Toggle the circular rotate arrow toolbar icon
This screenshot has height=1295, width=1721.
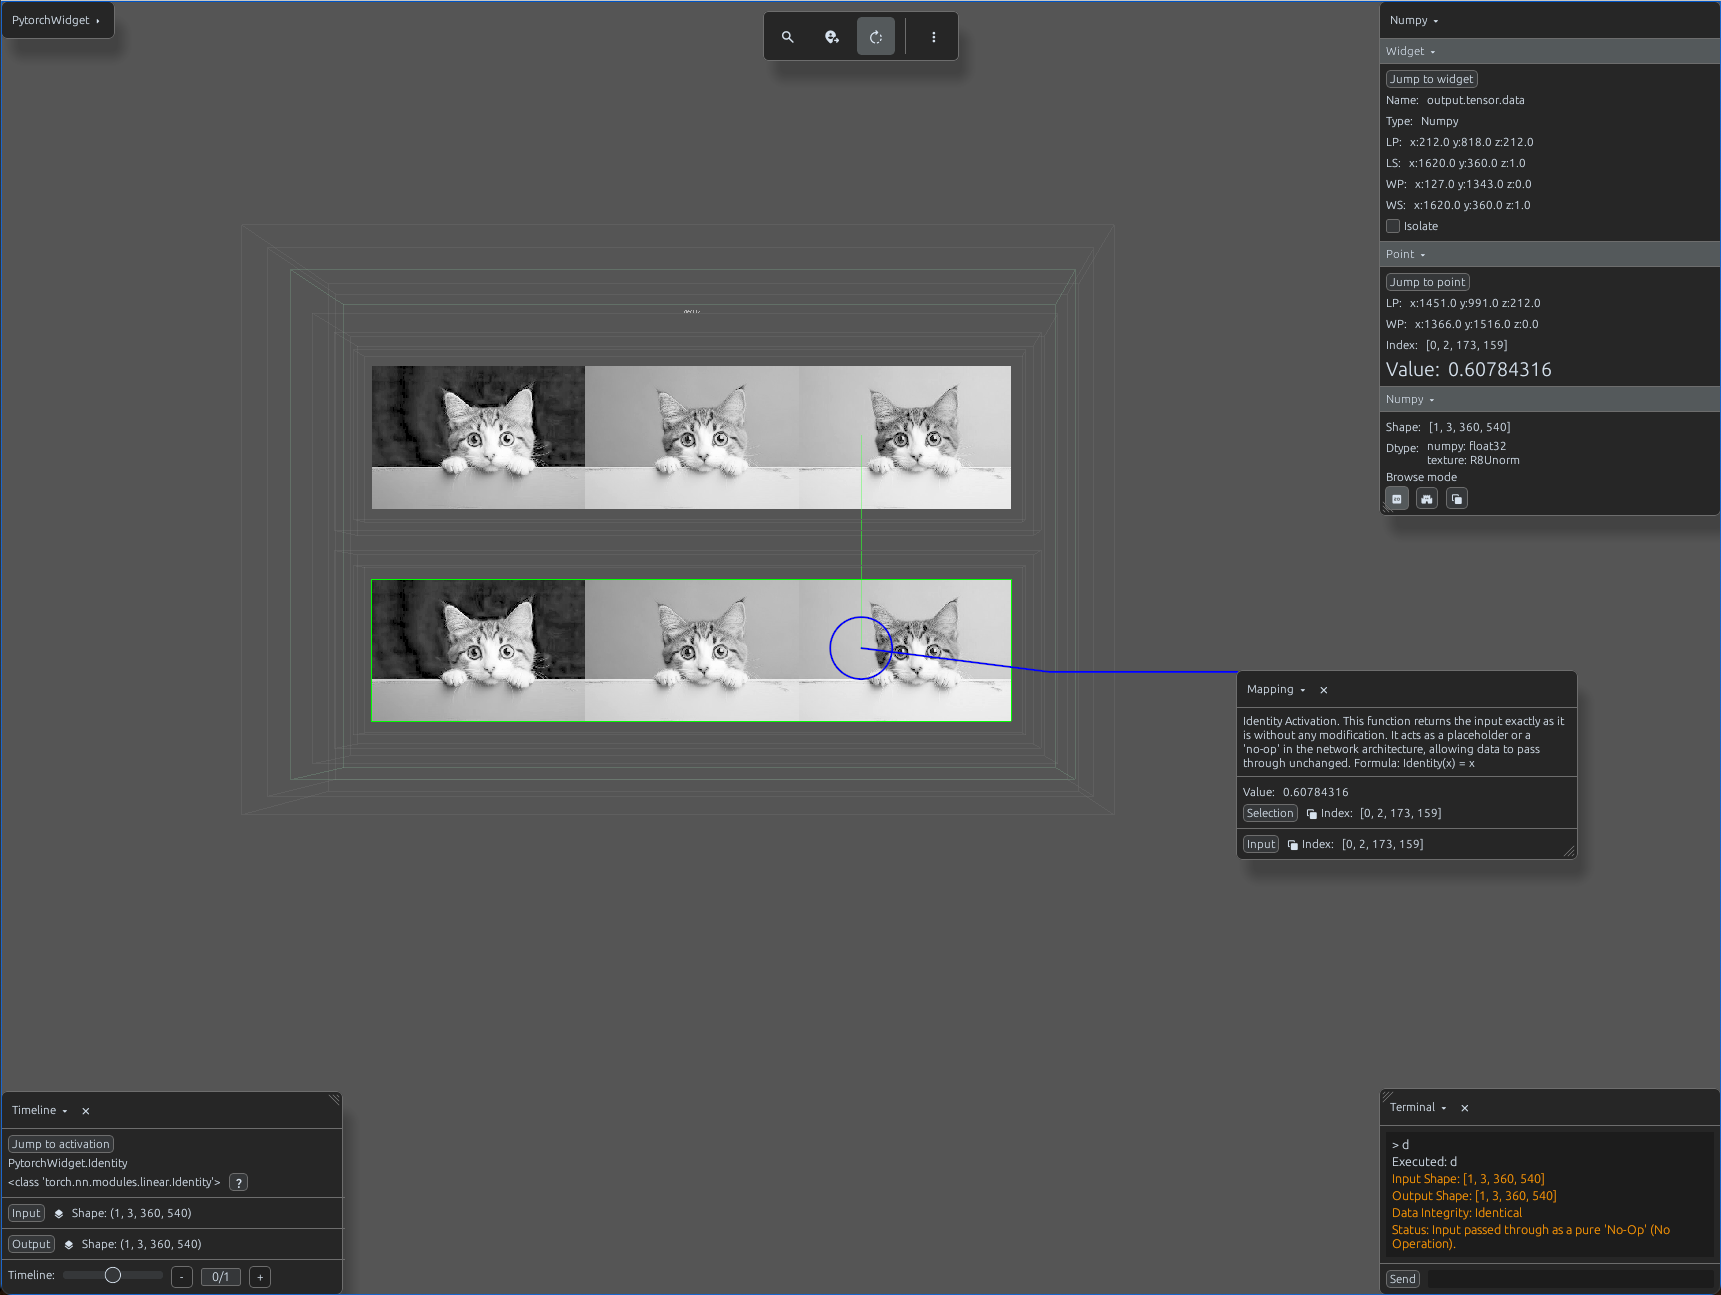click(876, 37)
